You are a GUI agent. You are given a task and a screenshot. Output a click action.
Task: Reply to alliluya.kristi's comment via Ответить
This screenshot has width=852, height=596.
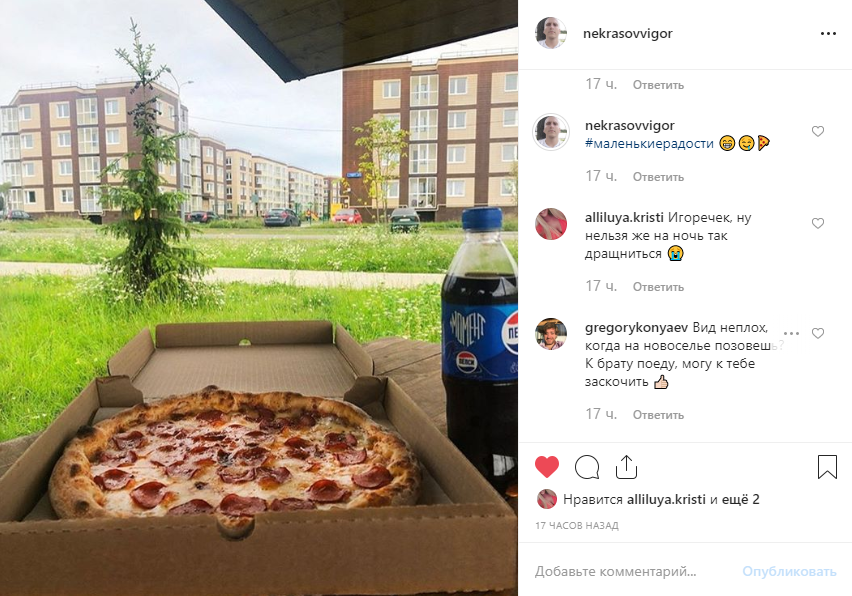click(658, 287)
